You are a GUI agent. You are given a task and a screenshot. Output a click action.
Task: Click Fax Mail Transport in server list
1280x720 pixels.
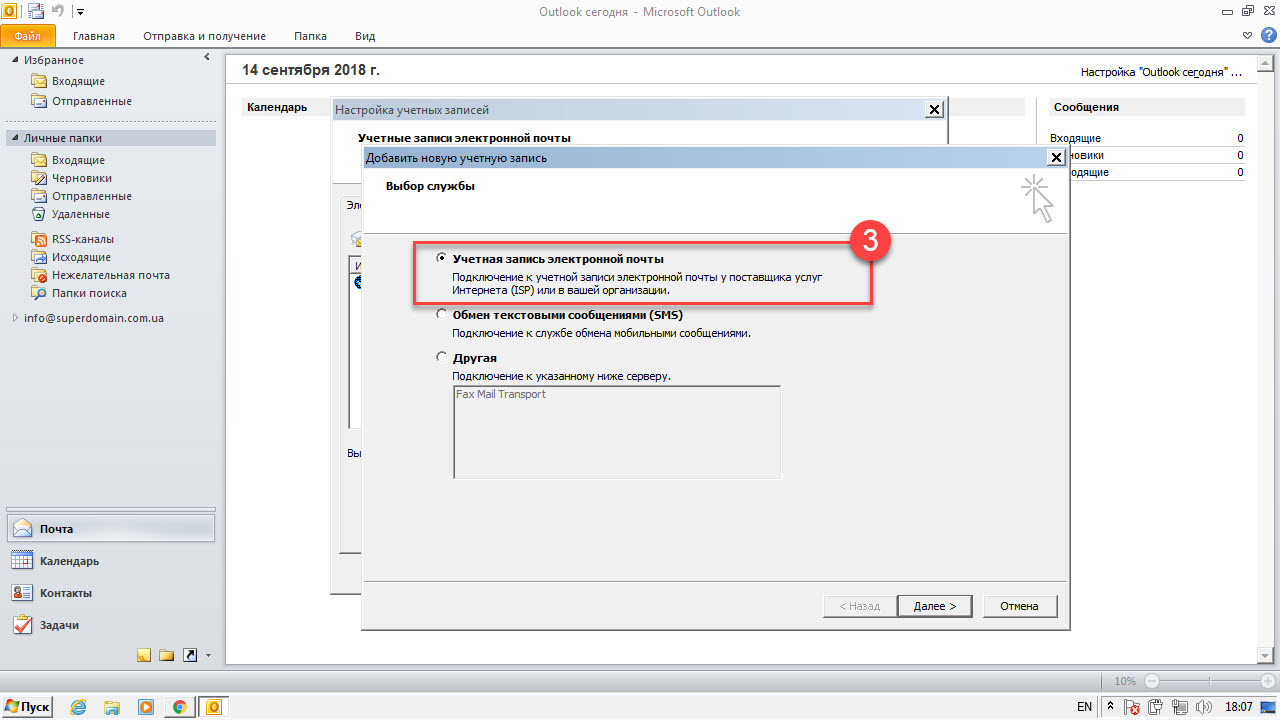pos(501,394)
